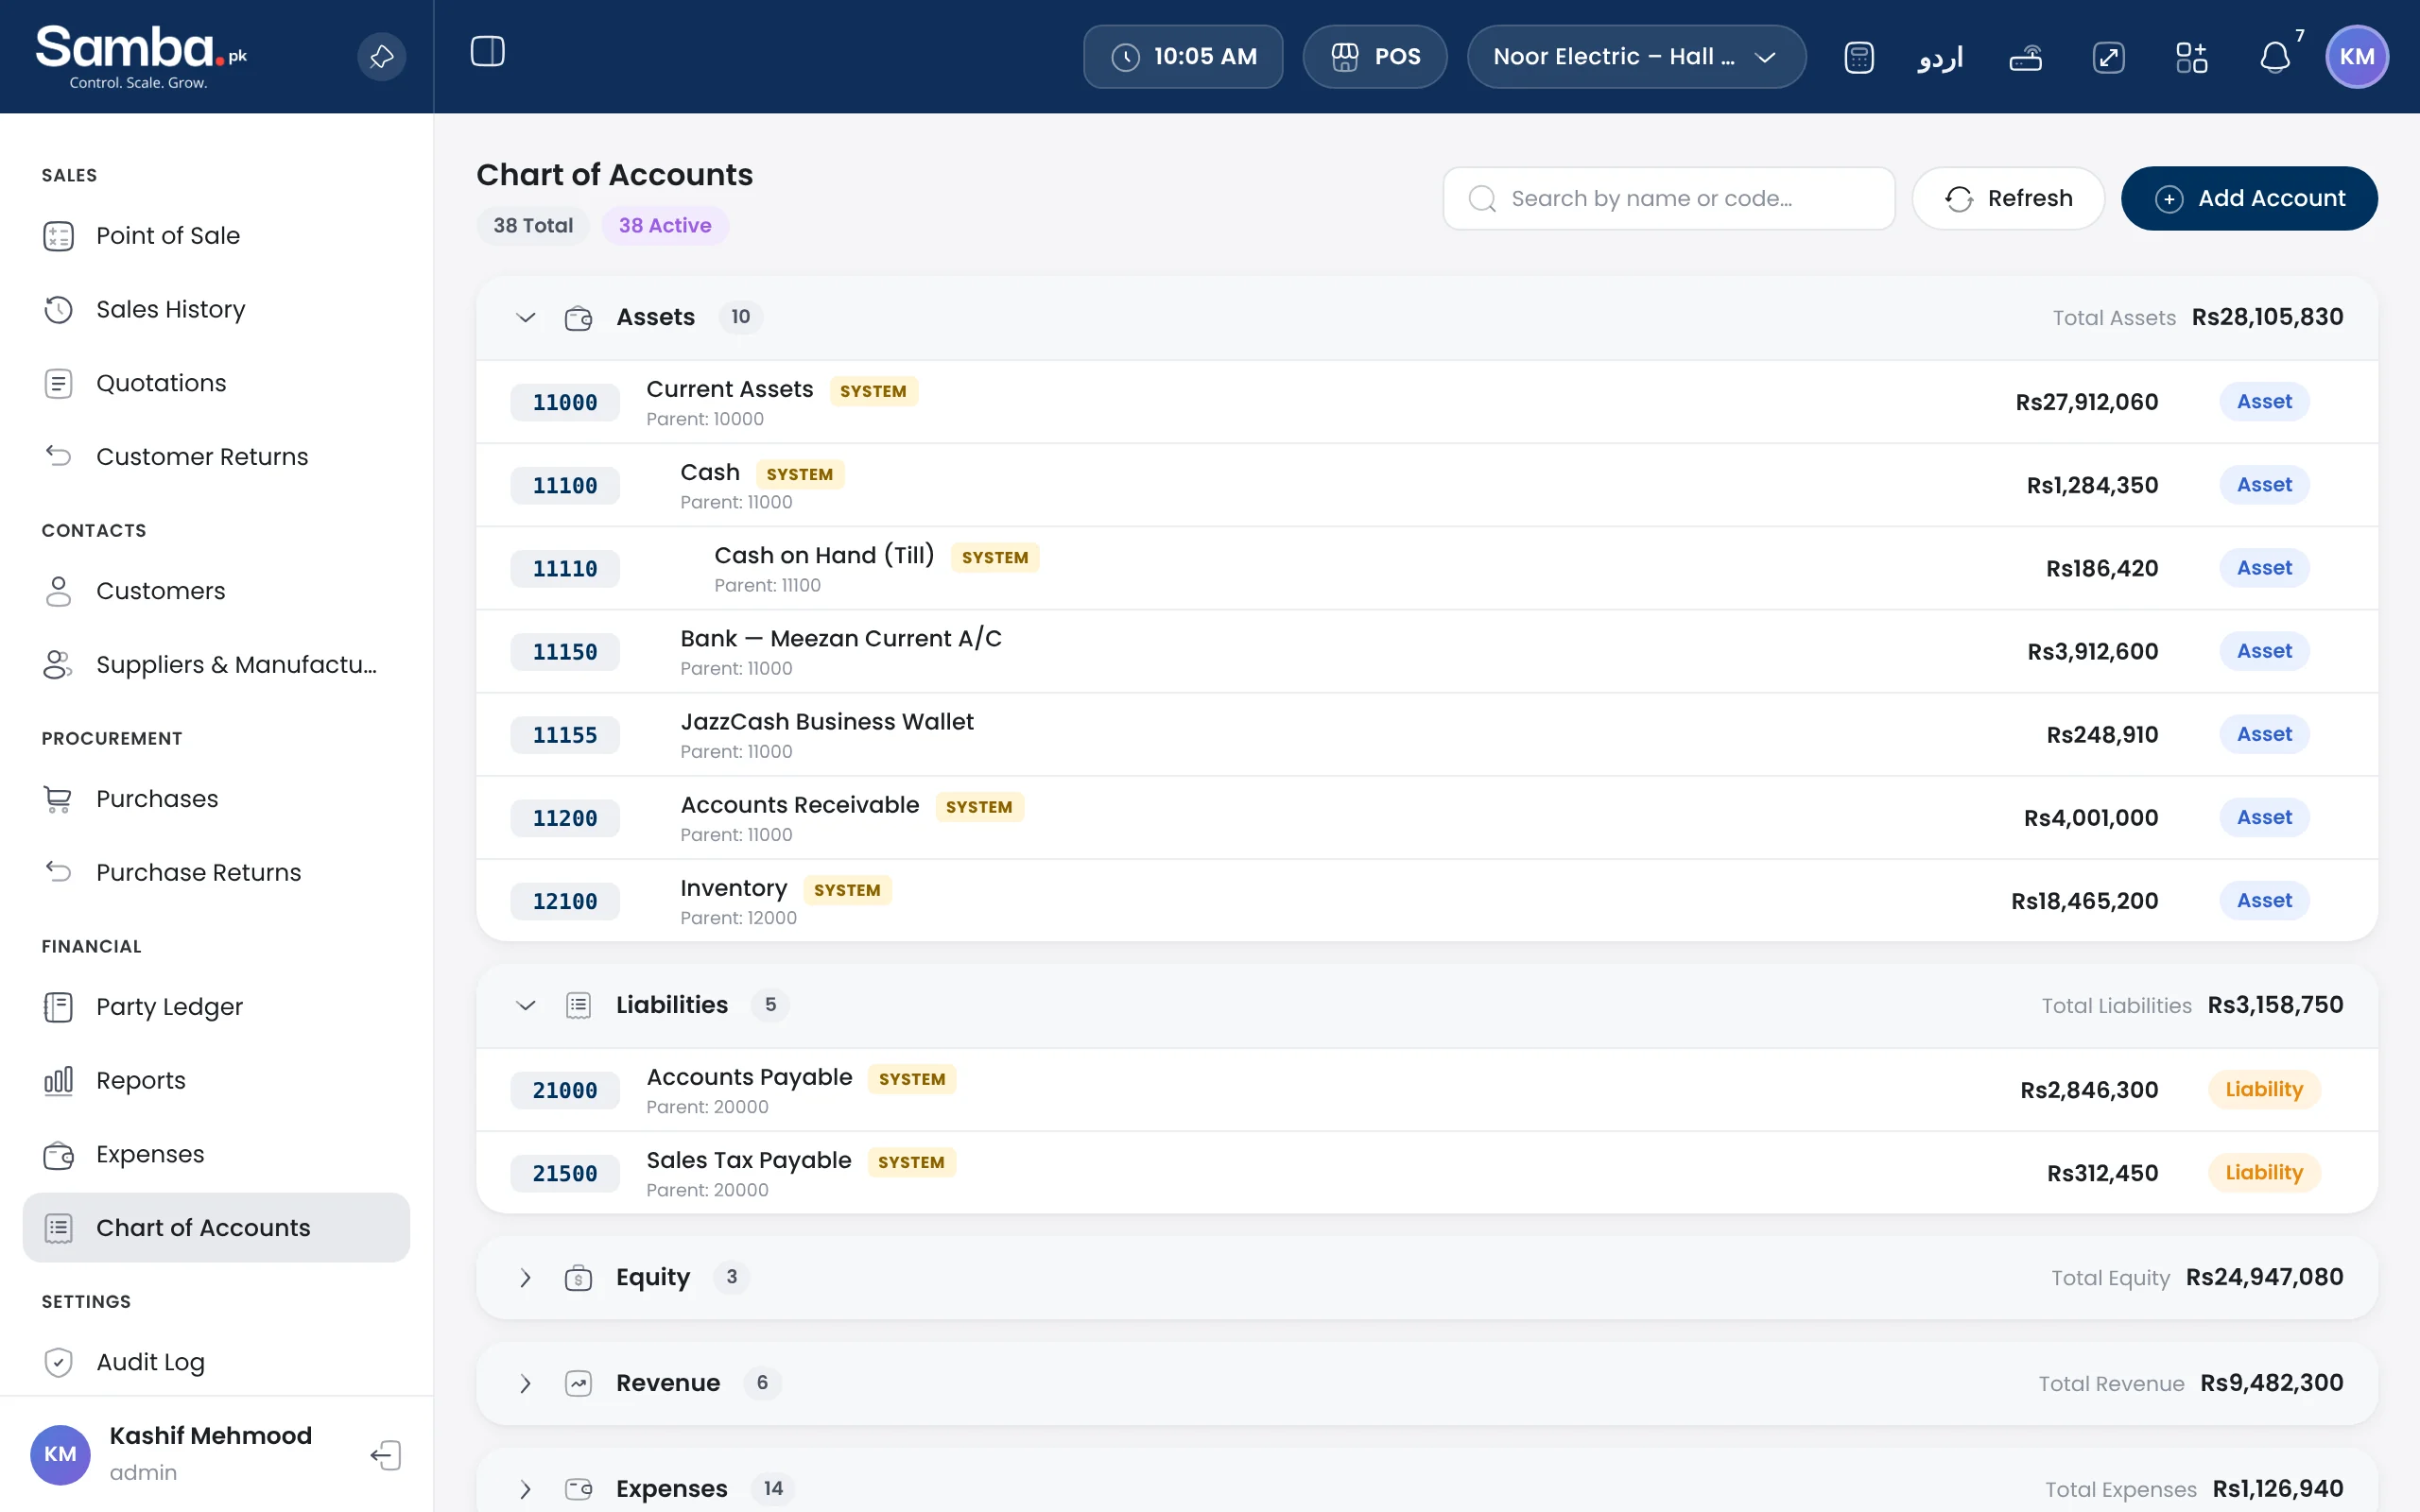The image size is (2420, 1512).
Task: Open the calculator icon in the header
Action: (x=1858, y=57)
